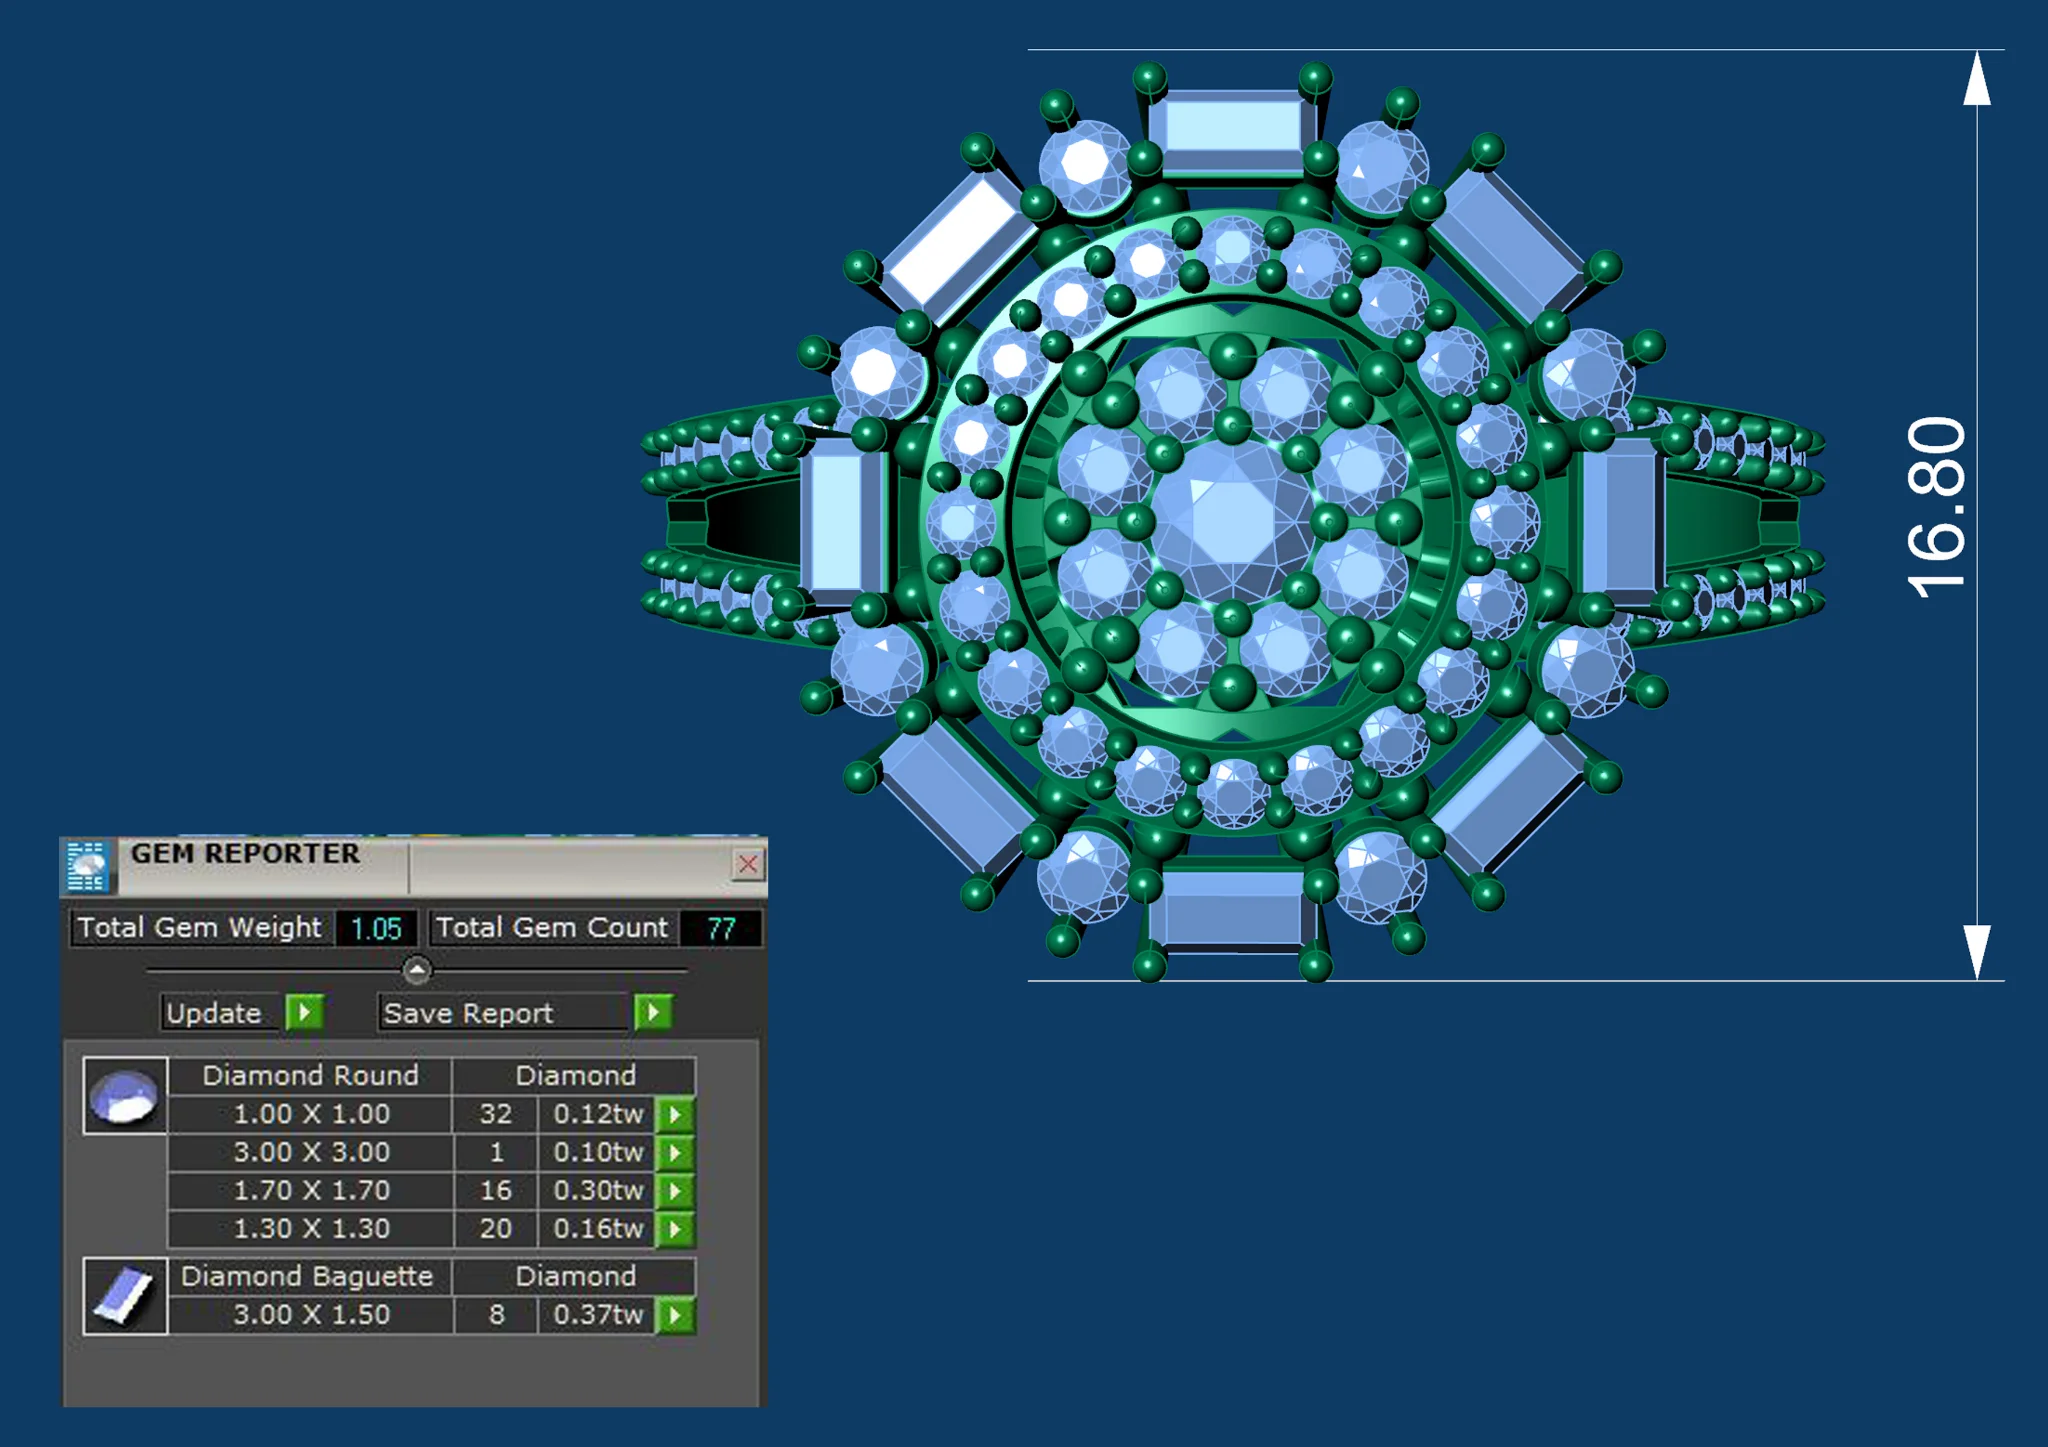Click the Total Gem Count label
Screen dimensions: 2048x1447
[552, 928]
